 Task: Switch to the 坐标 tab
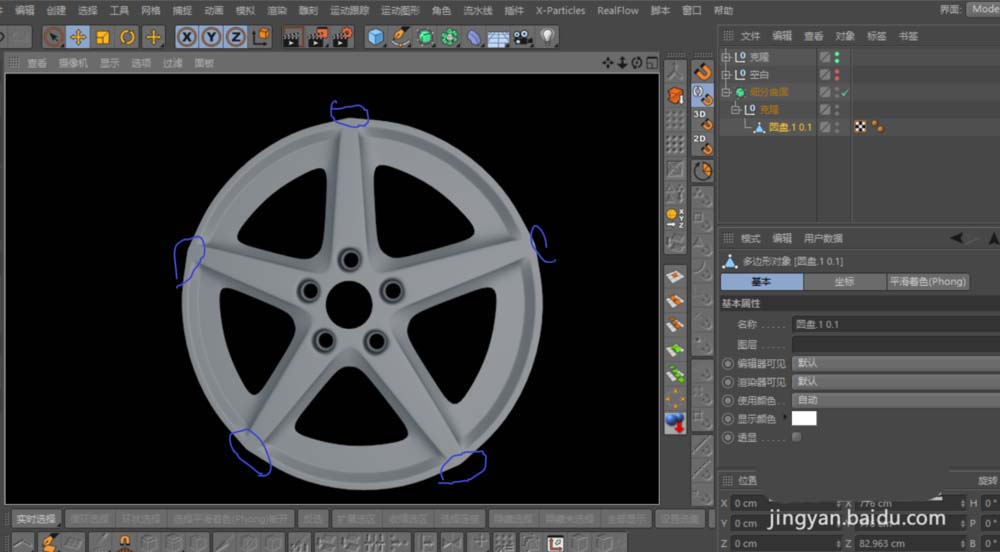click(843, 282)
